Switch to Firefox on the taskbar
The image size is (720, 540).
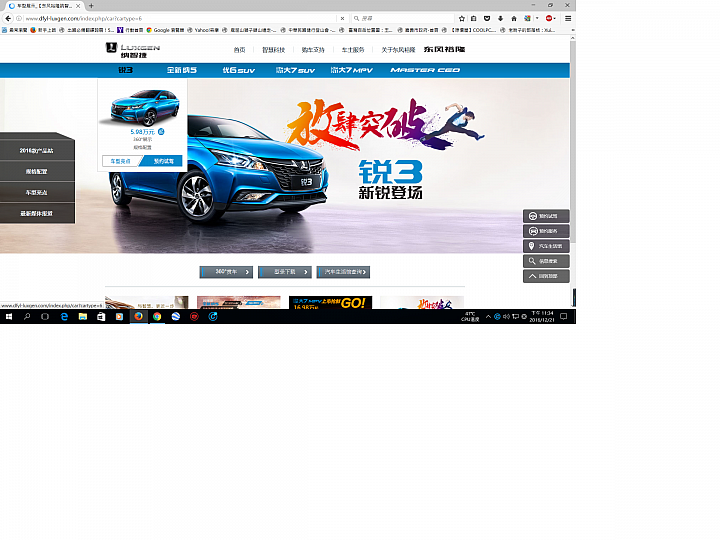[x=138, y=316]
